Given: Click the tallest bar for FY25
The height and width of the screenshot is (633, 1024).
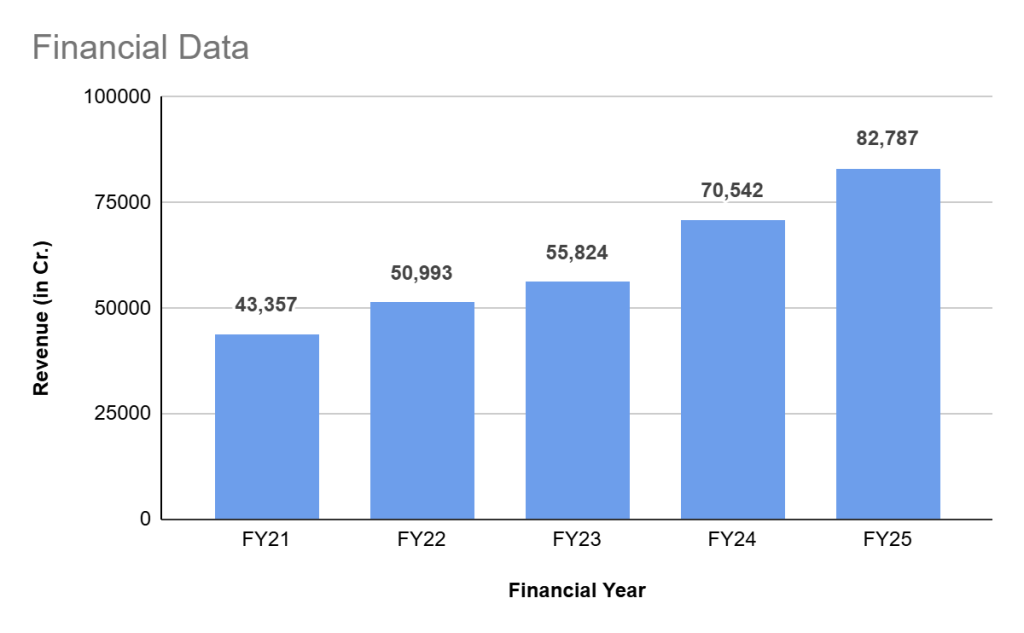Looking at the screenshot, I should [x=888, y=344].
